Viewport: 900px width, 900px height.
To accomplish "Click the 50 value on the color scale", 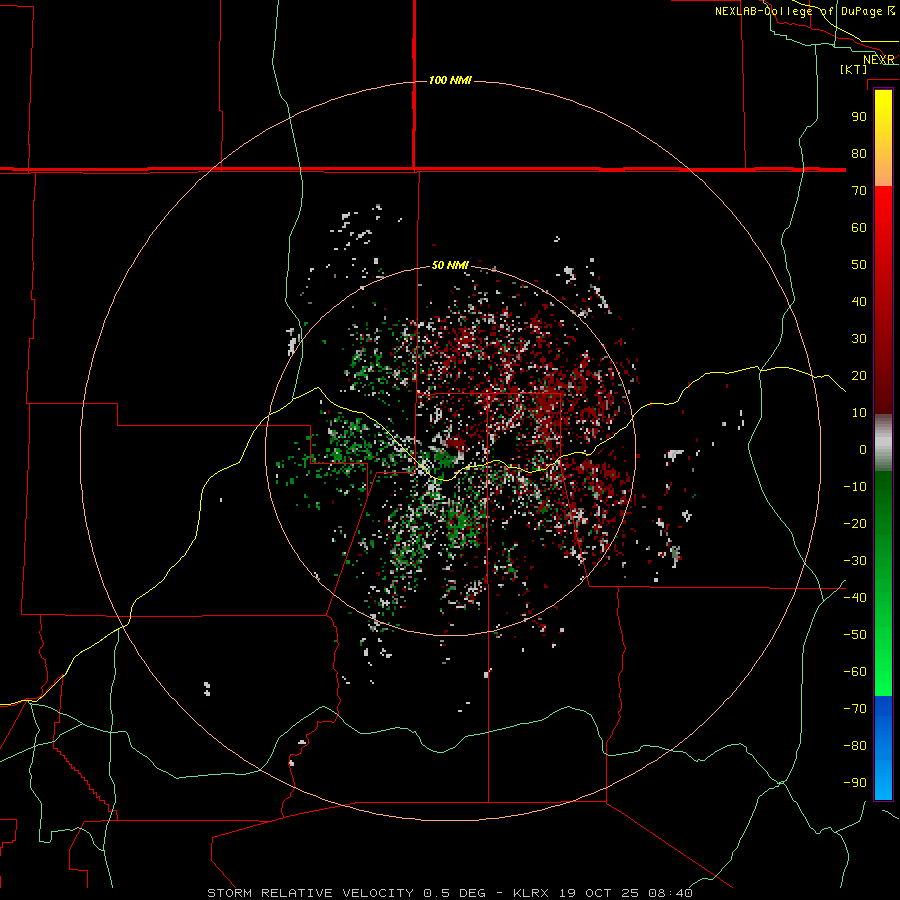I will [x=859, y=265].
